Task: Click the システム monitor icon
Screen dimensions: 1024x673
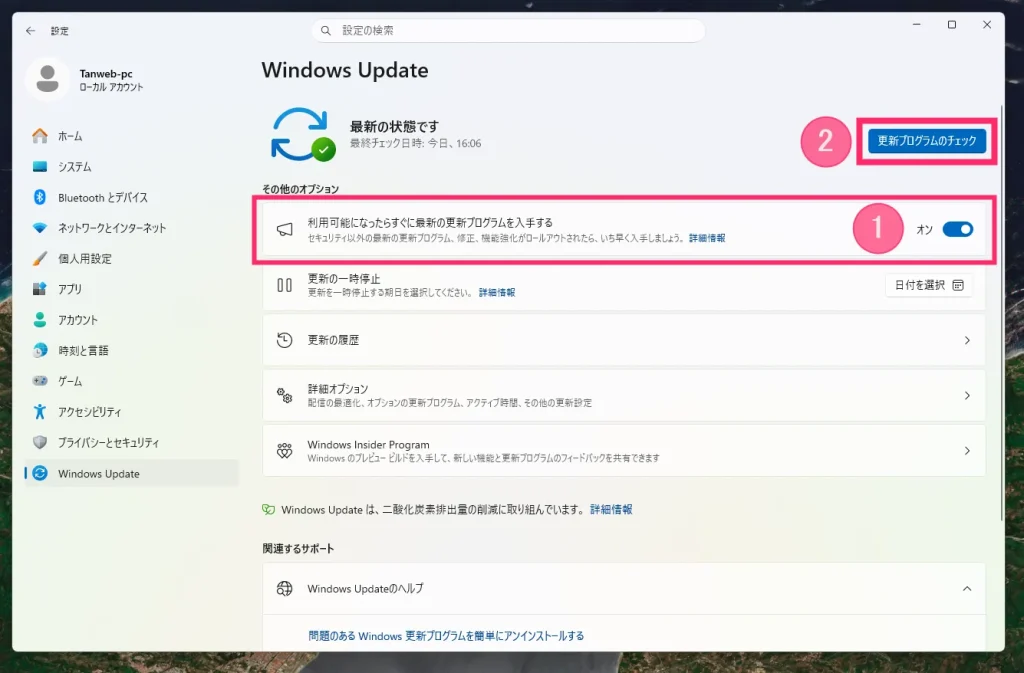Action: [x=40, y=166]
